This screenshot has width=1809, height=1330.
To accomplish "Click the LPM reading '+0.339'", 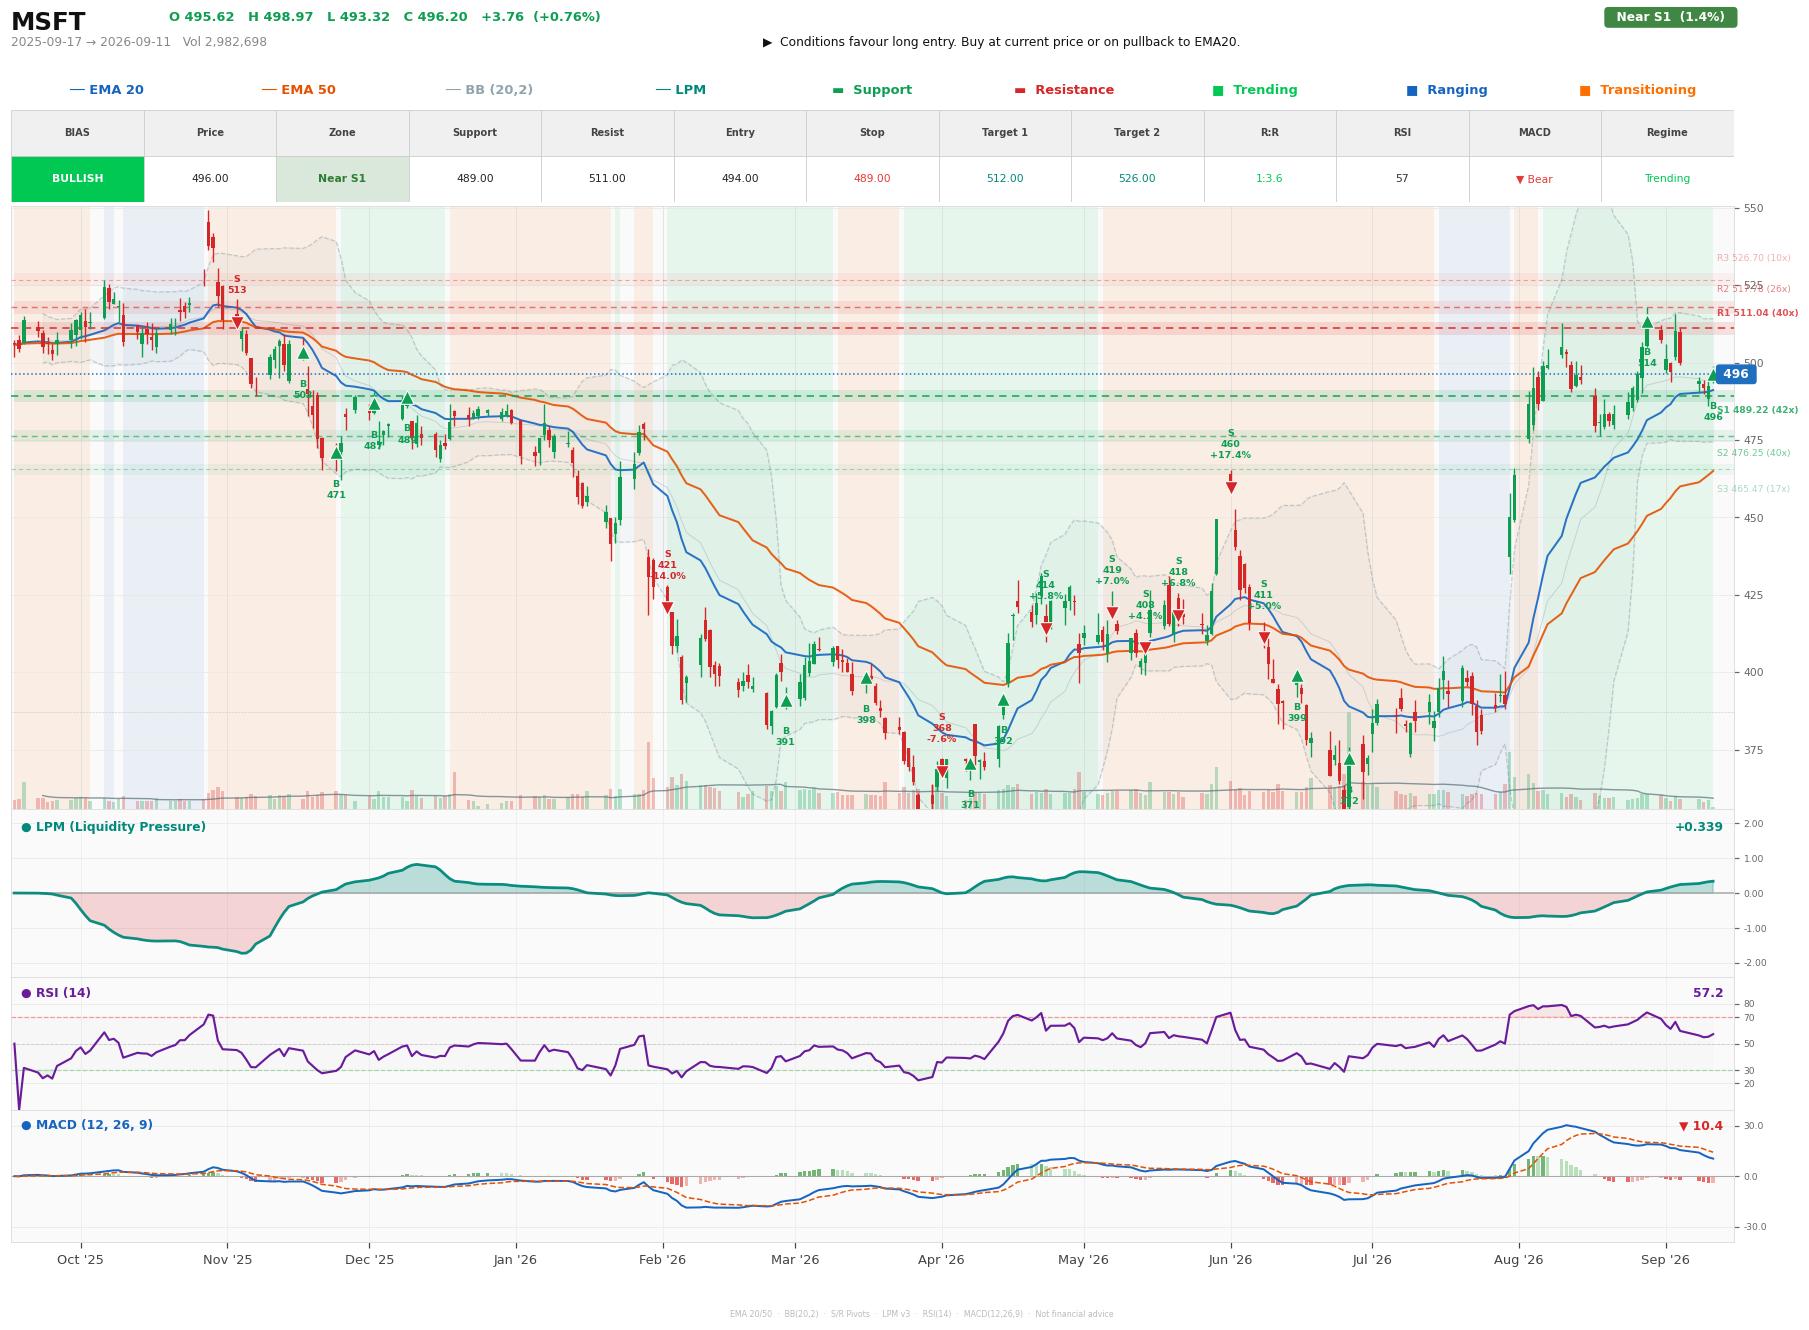I will 1699,827.
